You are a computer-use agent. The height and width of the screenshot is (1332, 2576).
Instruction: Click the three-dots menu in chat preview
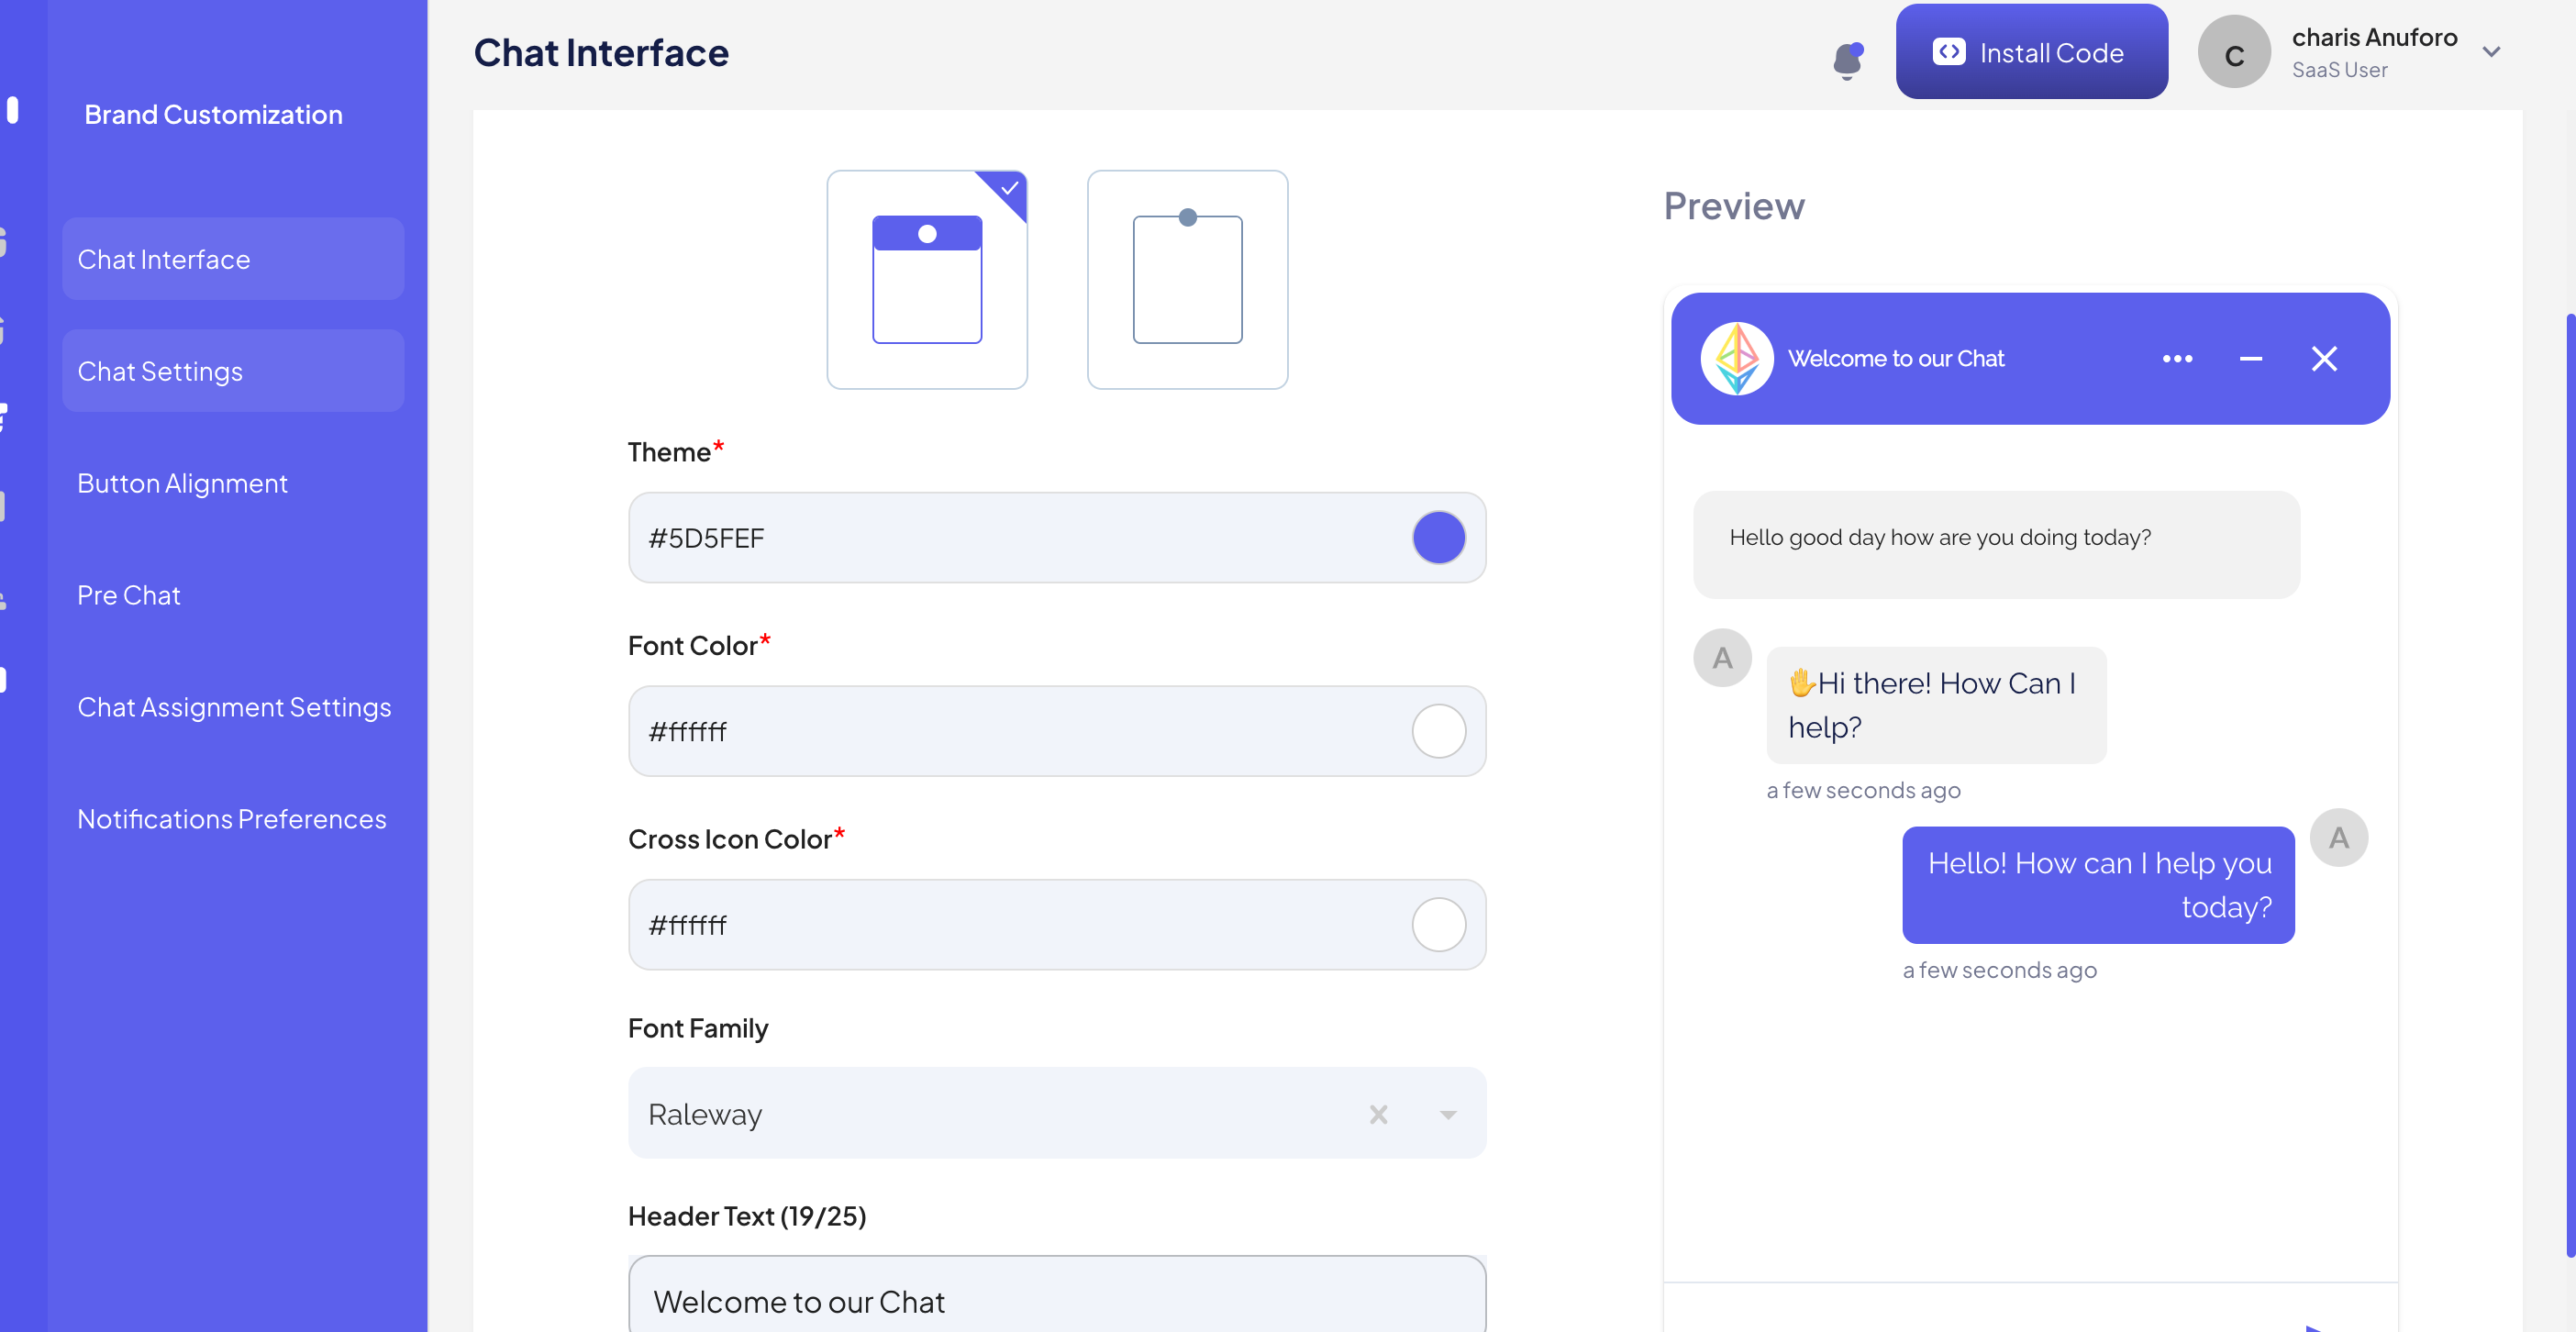[x=2177, y=359]
